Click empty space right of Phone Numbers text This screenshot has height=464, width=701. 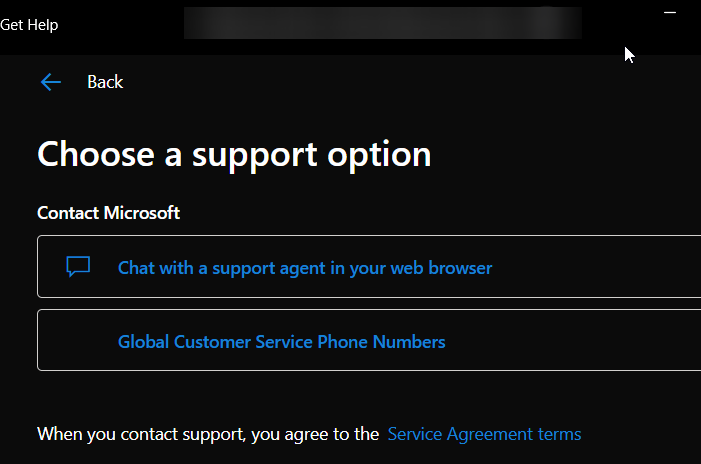(x=580, y=342)
